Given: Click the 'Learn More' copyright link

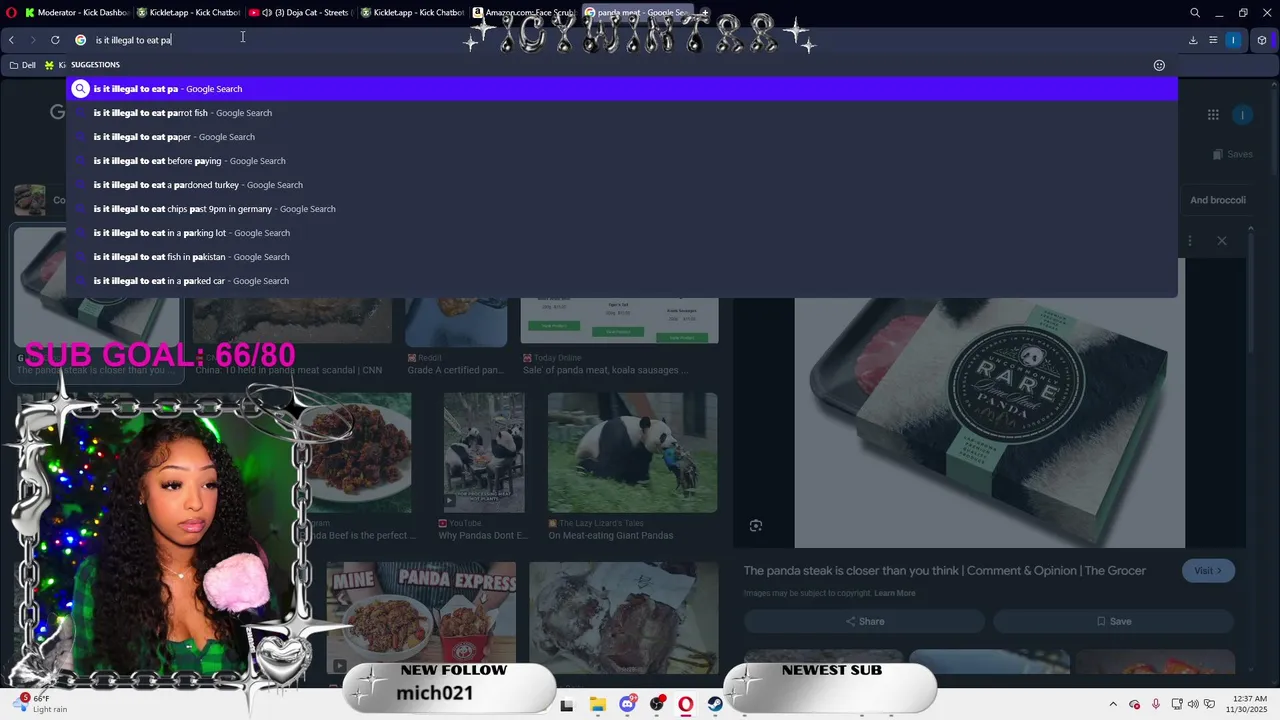Looking at the screenshot, I should 894,593.
